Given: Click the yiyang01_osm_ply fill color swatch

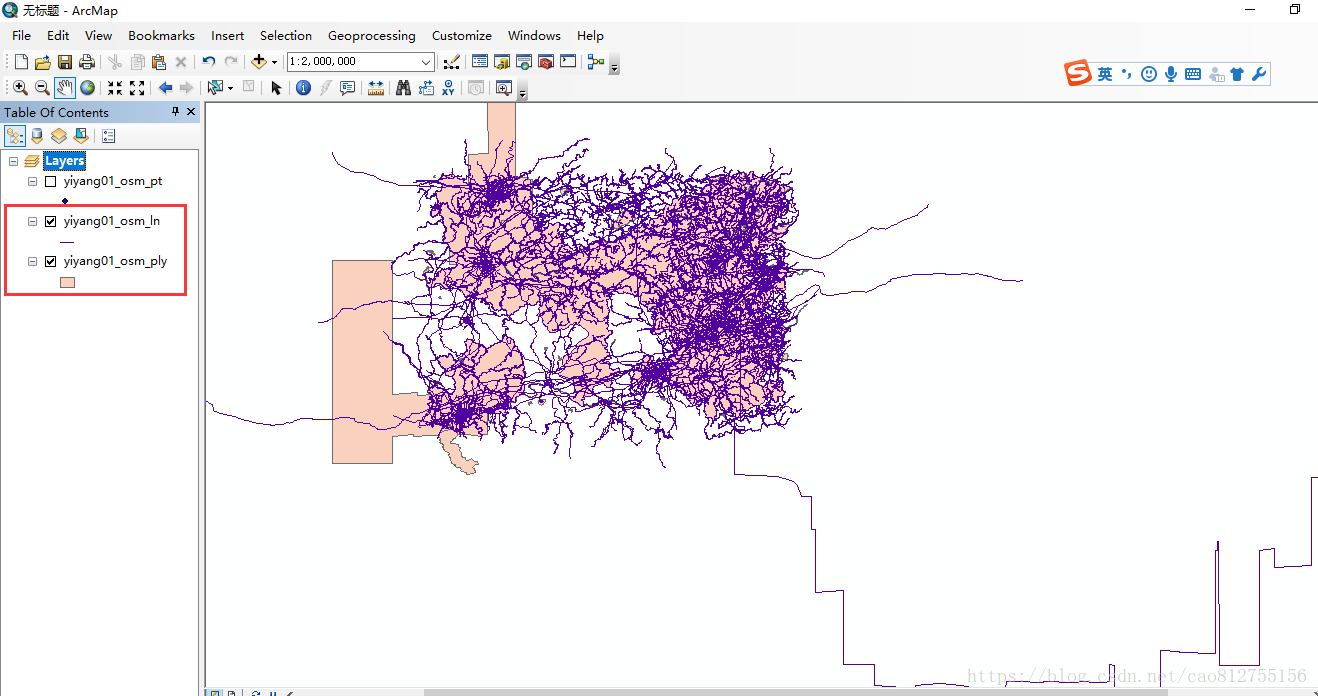Looking at the screenshot, I should coord(68,283).
